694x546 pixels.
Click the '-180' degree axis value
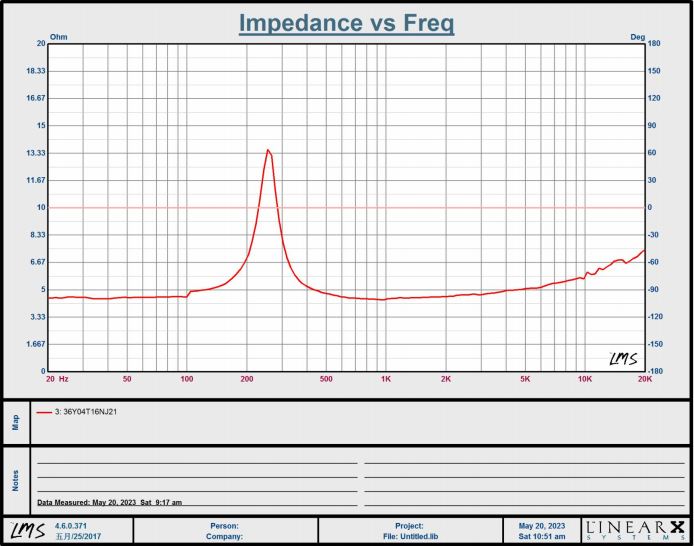click(655, 371)
